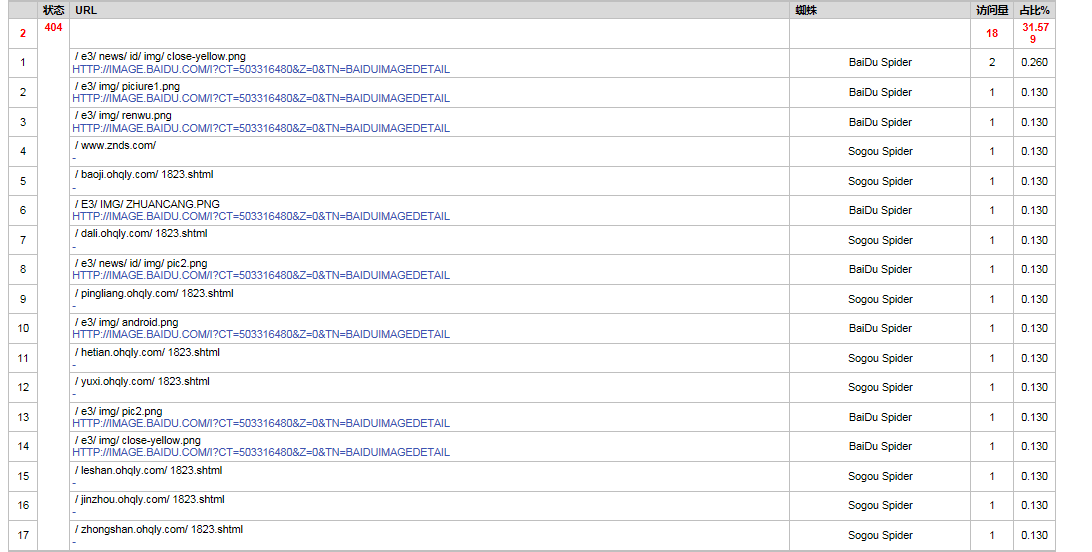
Task: Select the 状态 column header
Action: [x=54, y=10]
